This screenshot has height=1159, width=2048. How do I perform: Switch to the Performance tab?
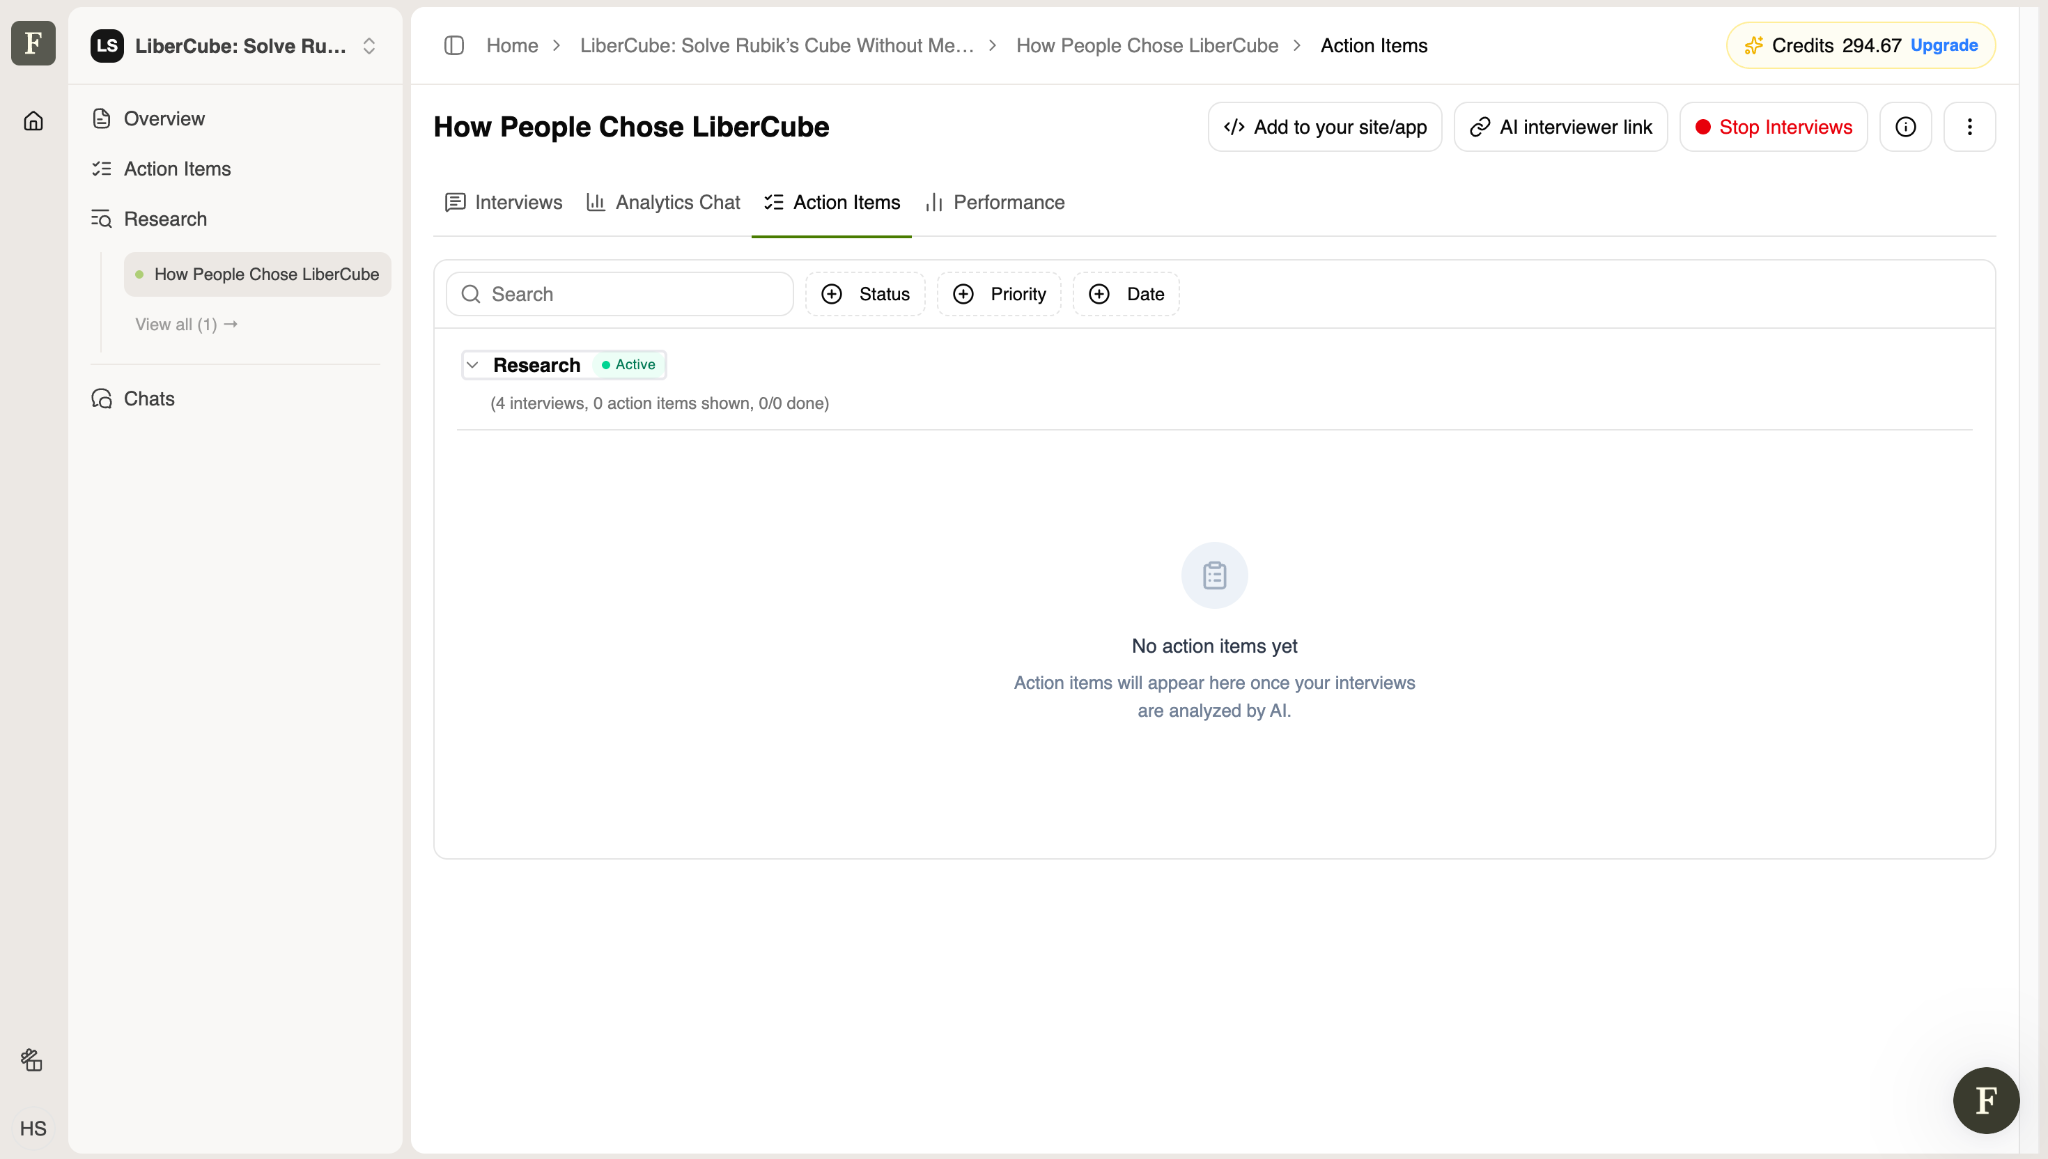995,203
